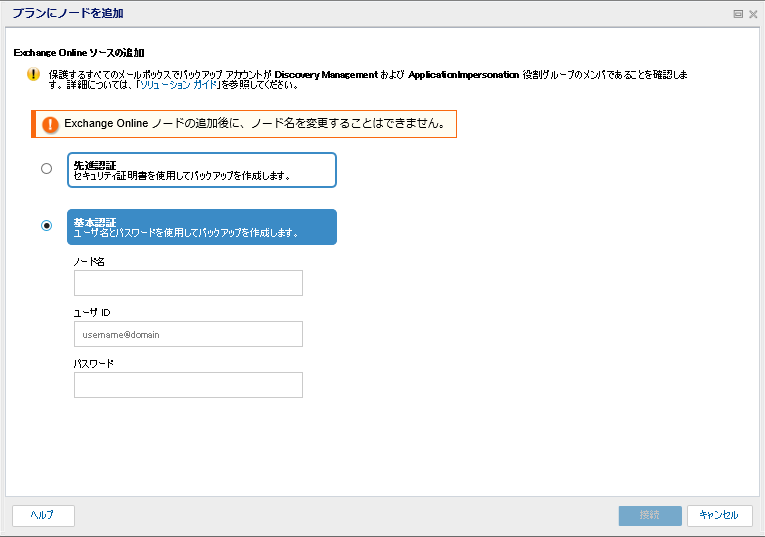Screen dimensions: 765x537
Task: Click the highlighted 基本認証 option card
Action: pos(202,227)
